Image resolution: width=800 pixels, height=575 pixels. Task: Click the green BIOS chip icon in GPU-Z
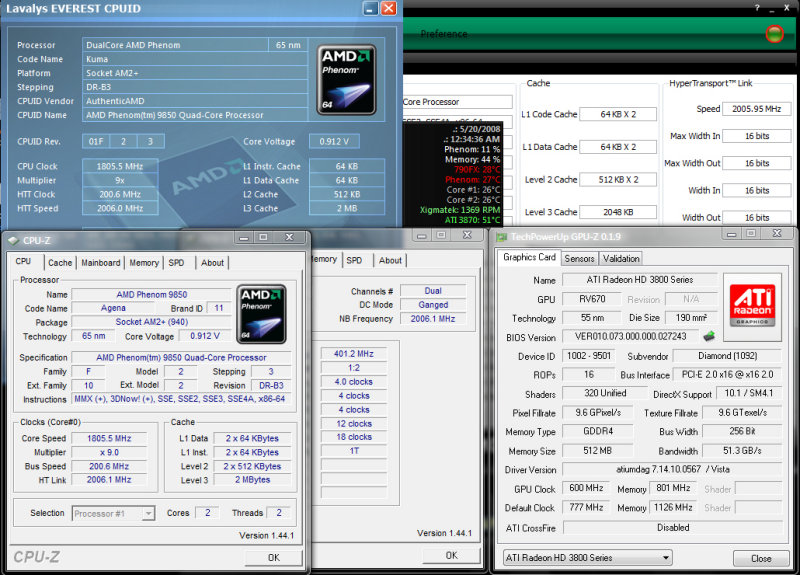709,336
